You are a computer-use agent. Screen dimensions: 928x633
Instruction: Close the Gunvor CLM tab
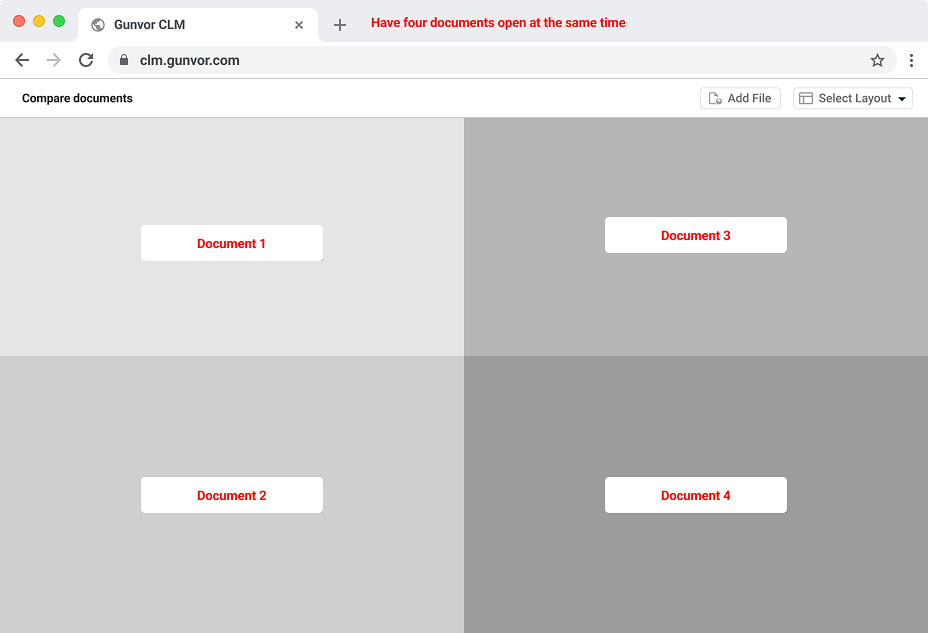pos(299,25)
